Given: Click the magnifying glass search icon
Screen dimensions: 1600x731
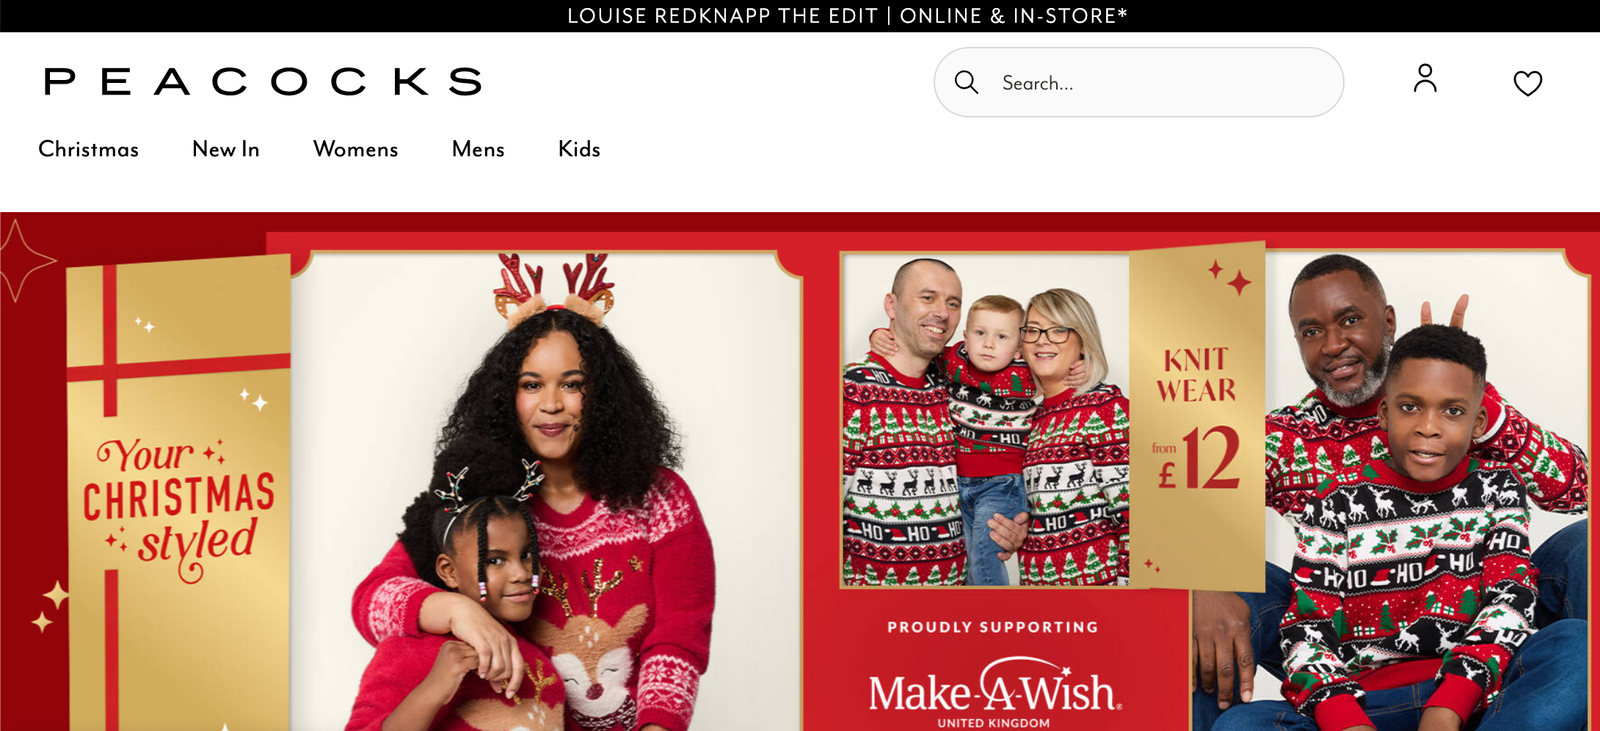Looking at the screenshot, I should coord(966,82).
